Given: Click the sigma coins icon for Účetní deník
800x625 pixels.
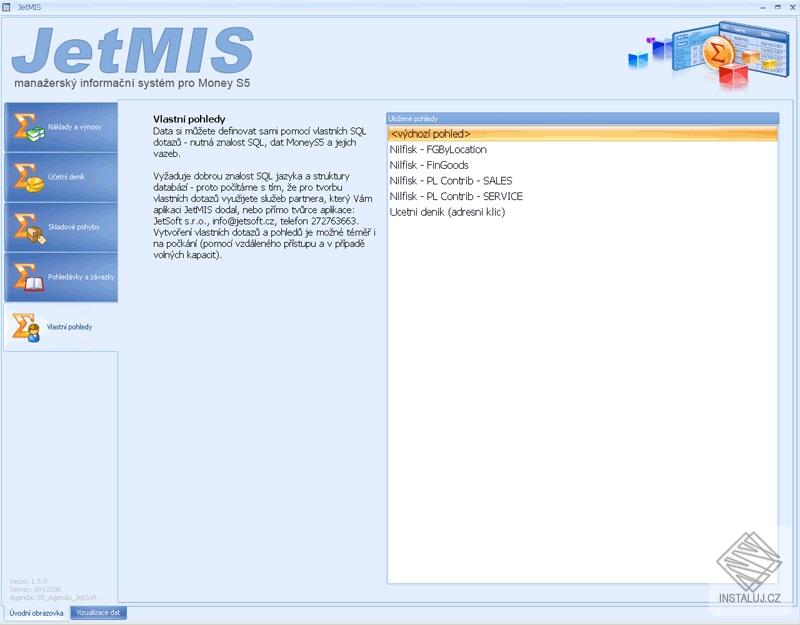Looking at the screenshot, I should click(x=29, y=178).
